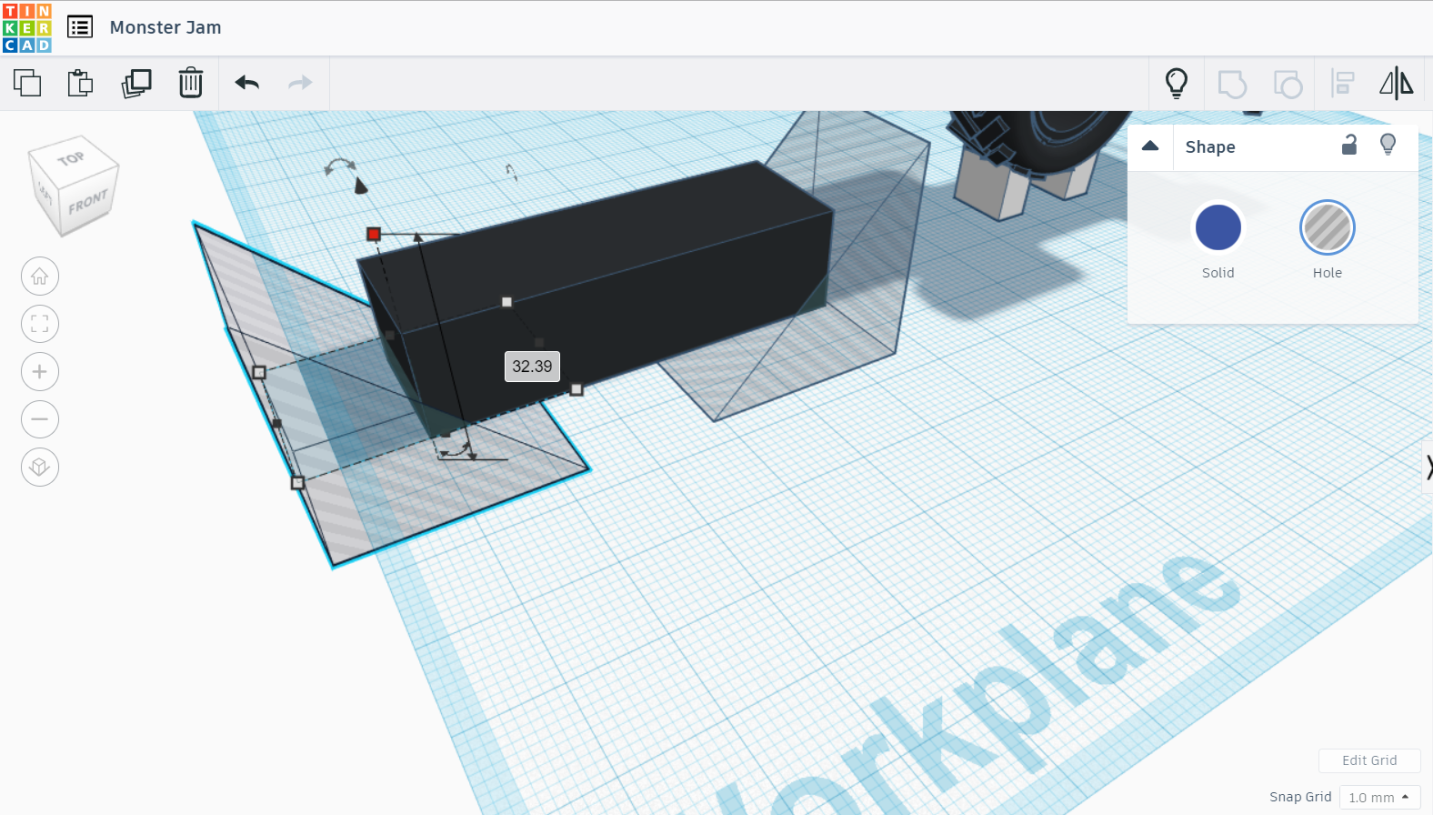Click the black height cone handle
This screenshot has width=1433, height=815.
click(x=361, y=186)
